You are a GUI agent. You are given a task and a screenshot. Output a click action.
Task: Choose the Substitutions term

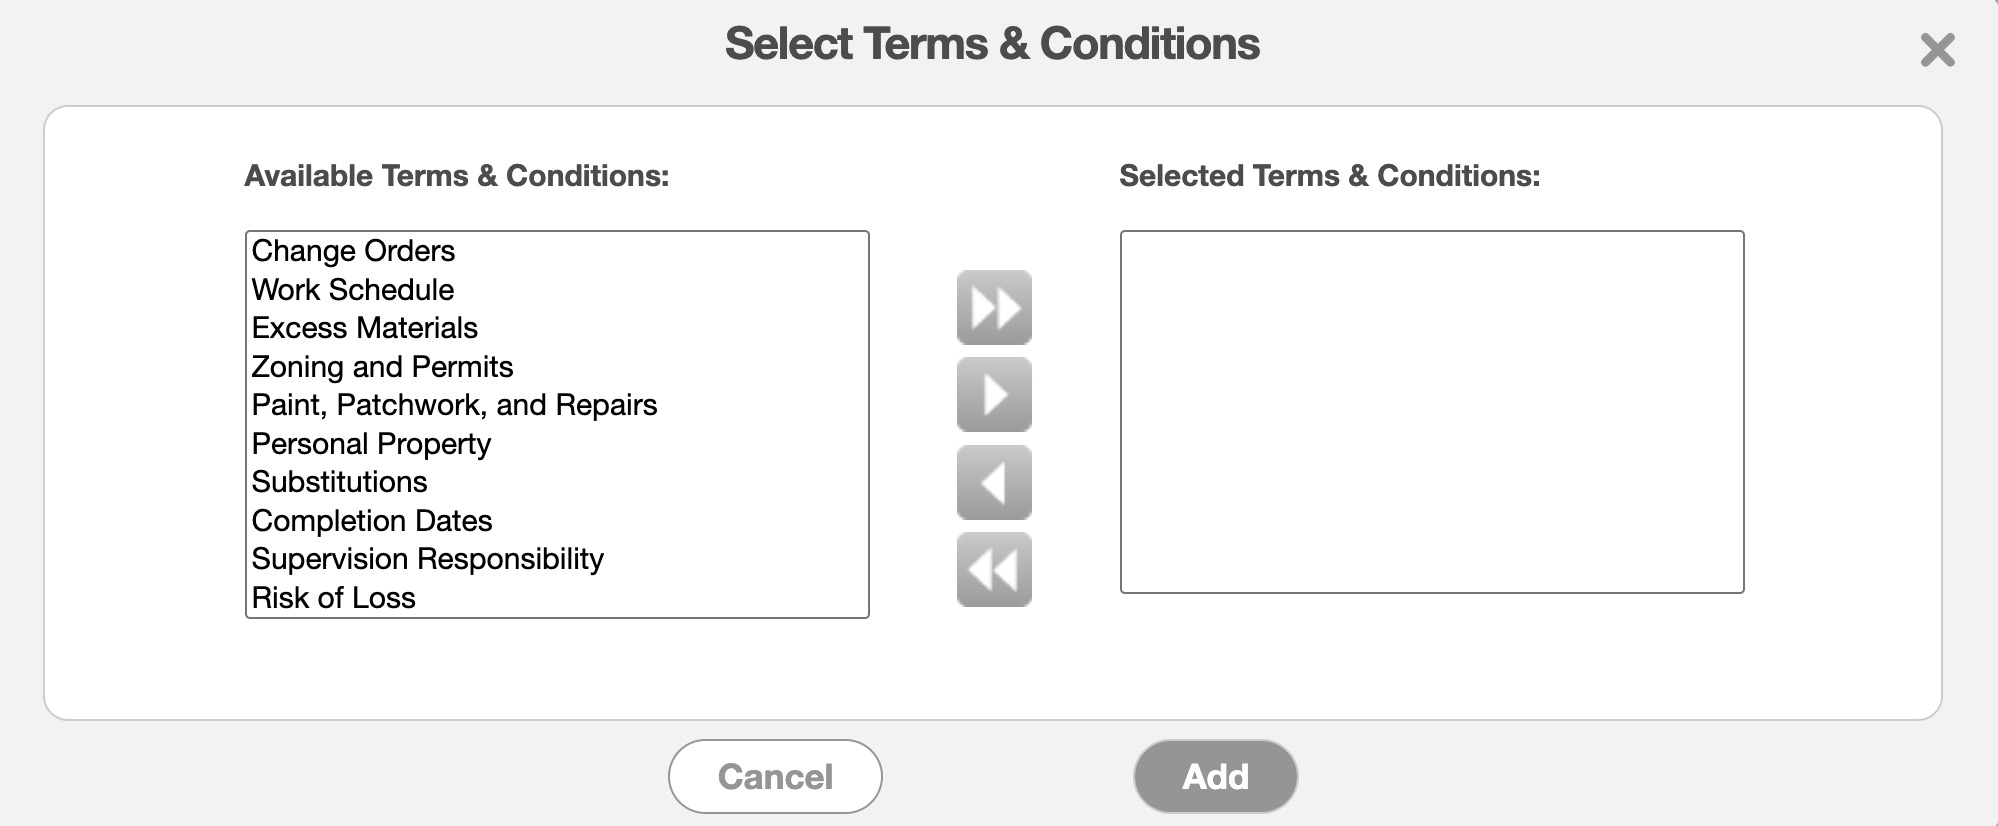pos(339,482)
